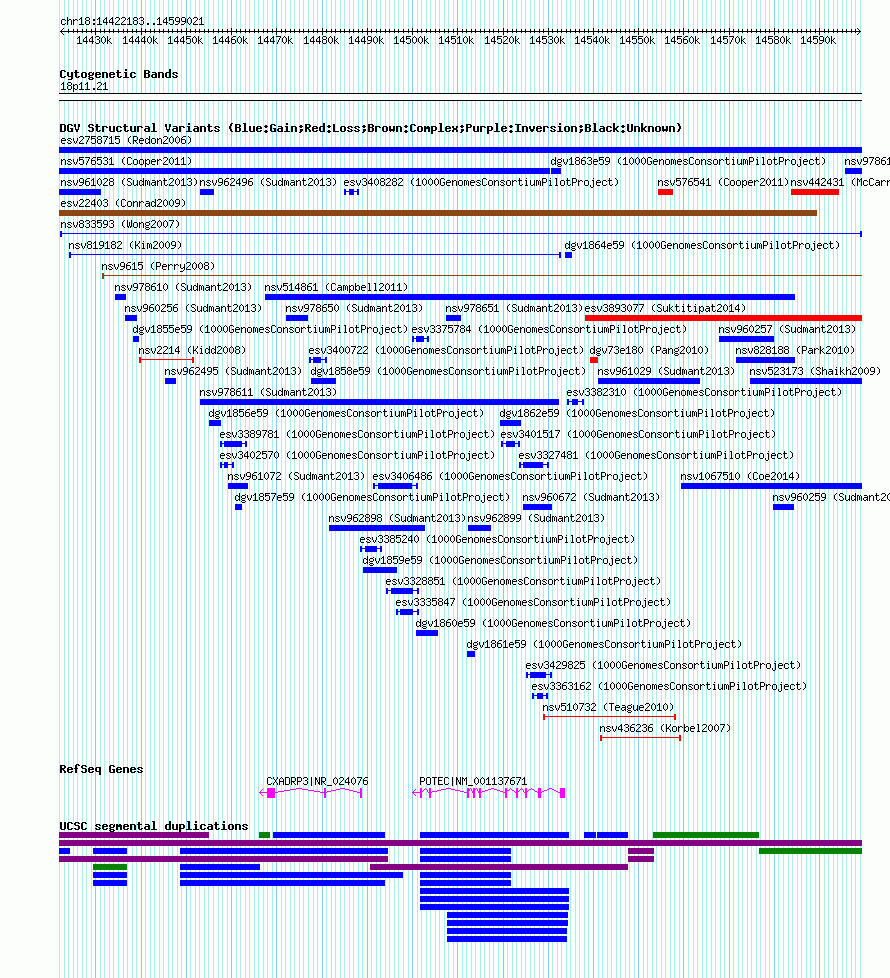Click the esv3363162 variant label

669,687
